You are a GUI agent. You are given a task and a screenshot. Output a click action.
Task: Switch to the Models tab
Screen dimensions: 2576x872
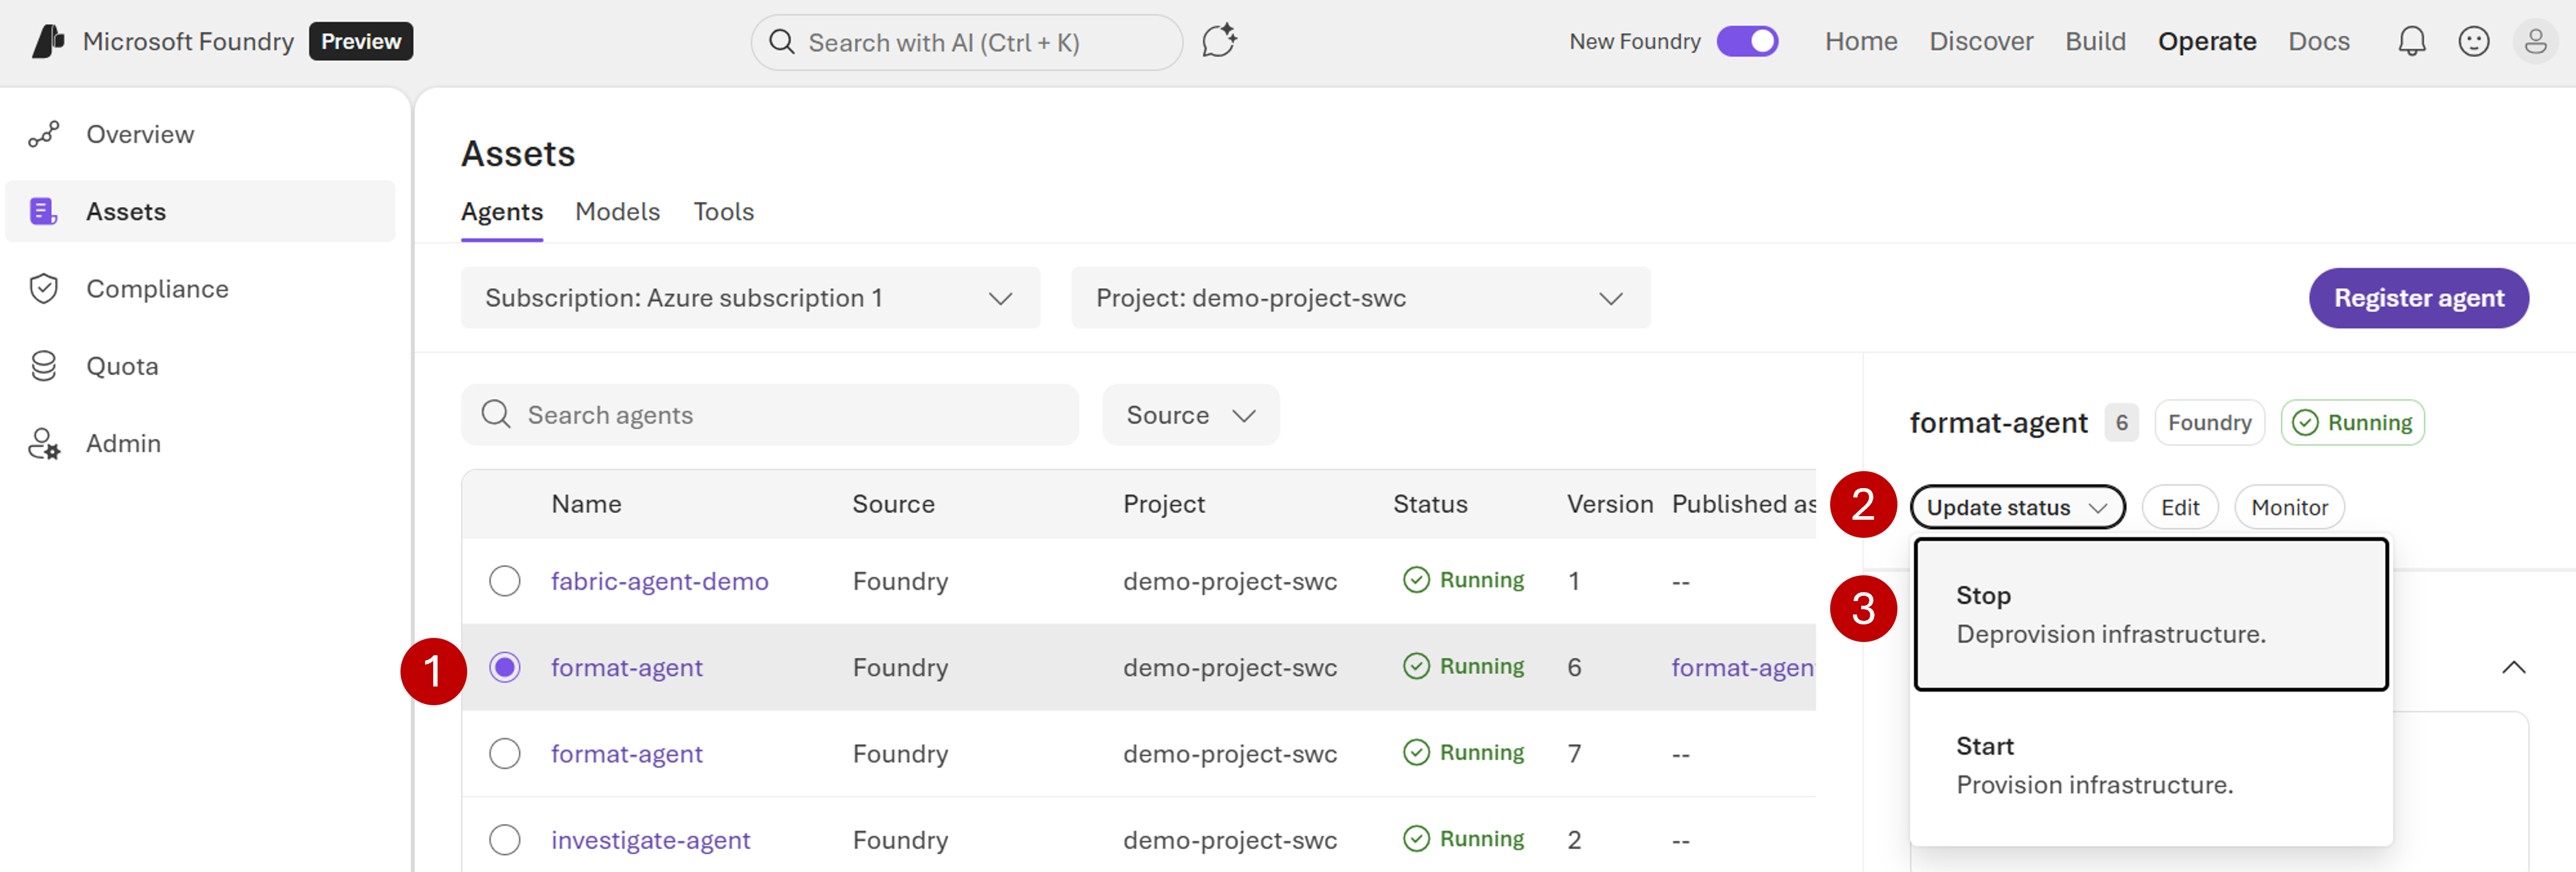[x=617, y=212]
